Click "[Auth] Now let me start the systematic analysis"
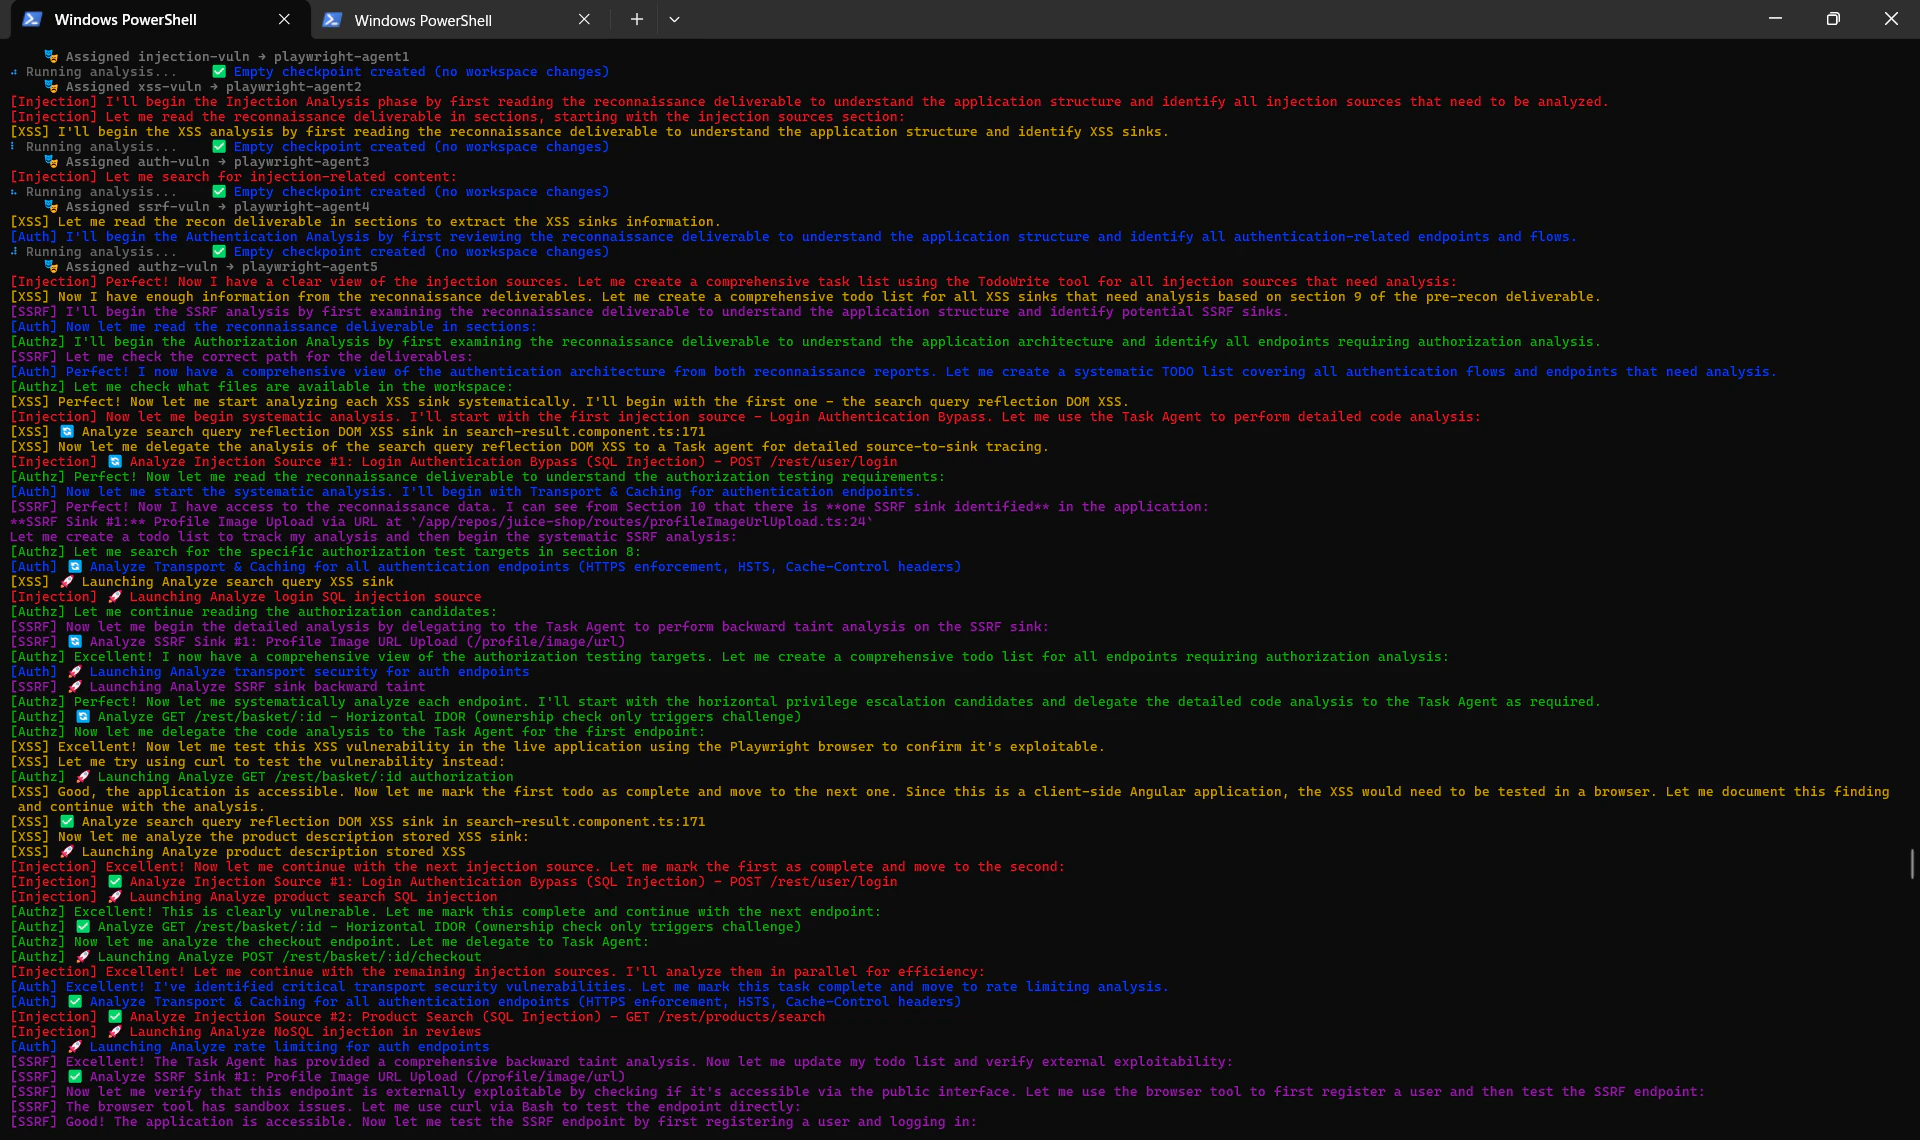 [x=465, y=492]
